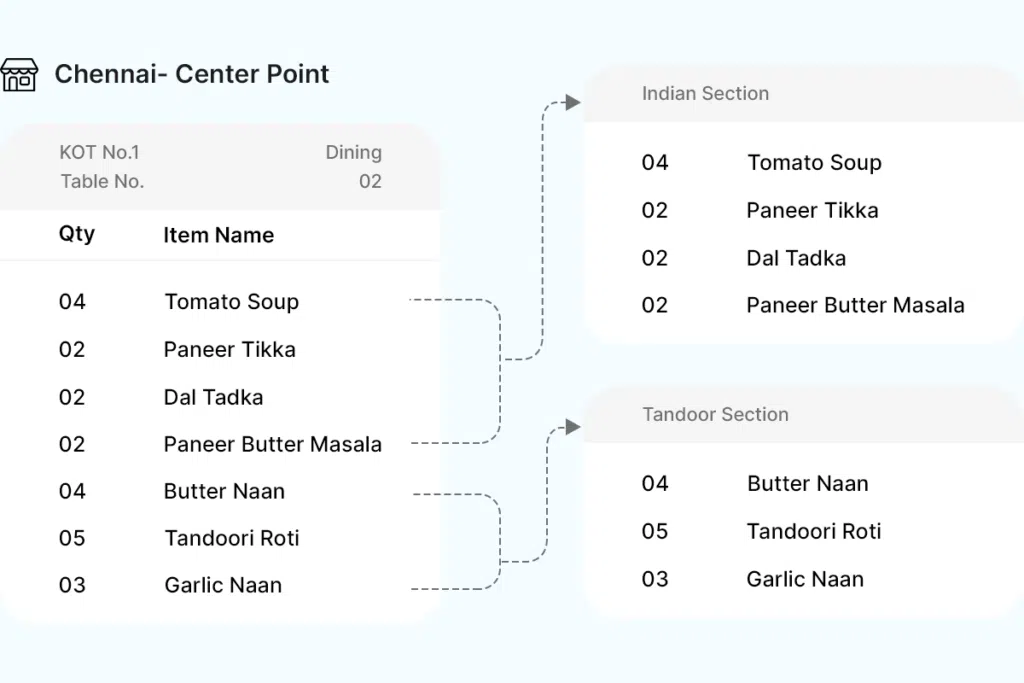This screenshot has width=1024, height=683.
Task: Select Garlic Naan in the KOT list
Action: [222, 586]
